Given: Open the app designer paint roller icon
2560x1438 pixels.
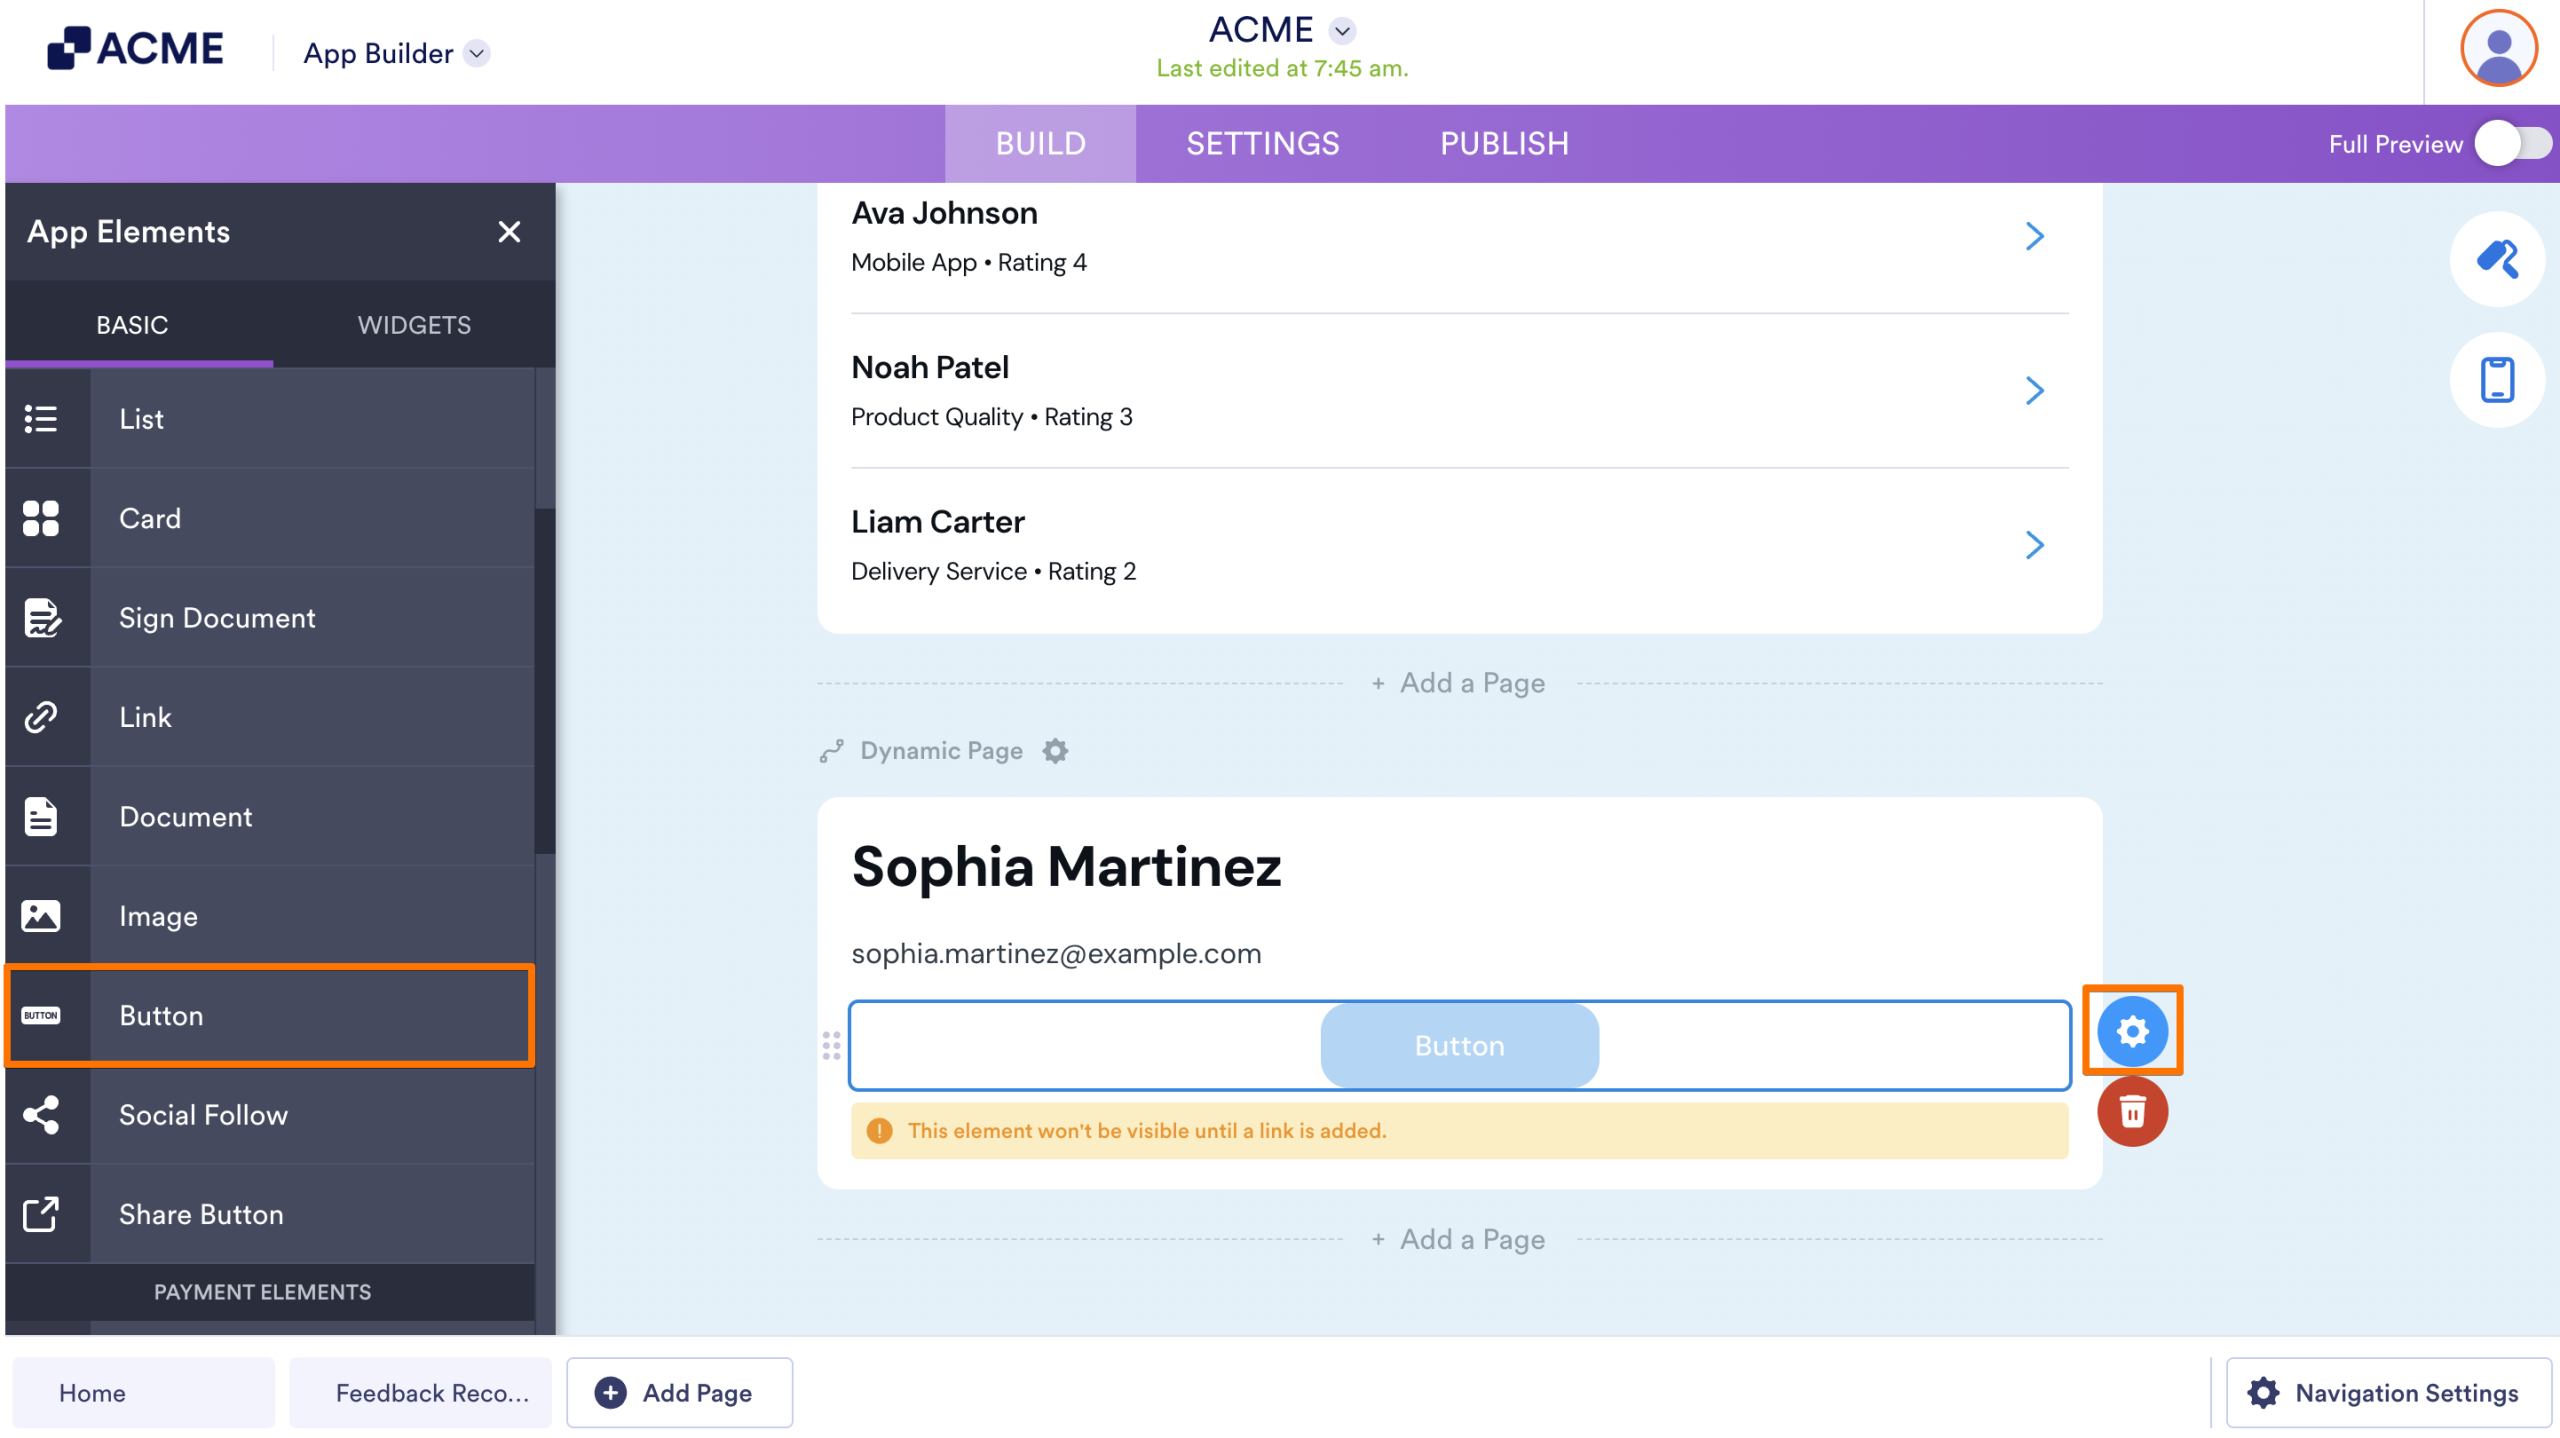Looking at the screenshot, I should pos(2497,259).
